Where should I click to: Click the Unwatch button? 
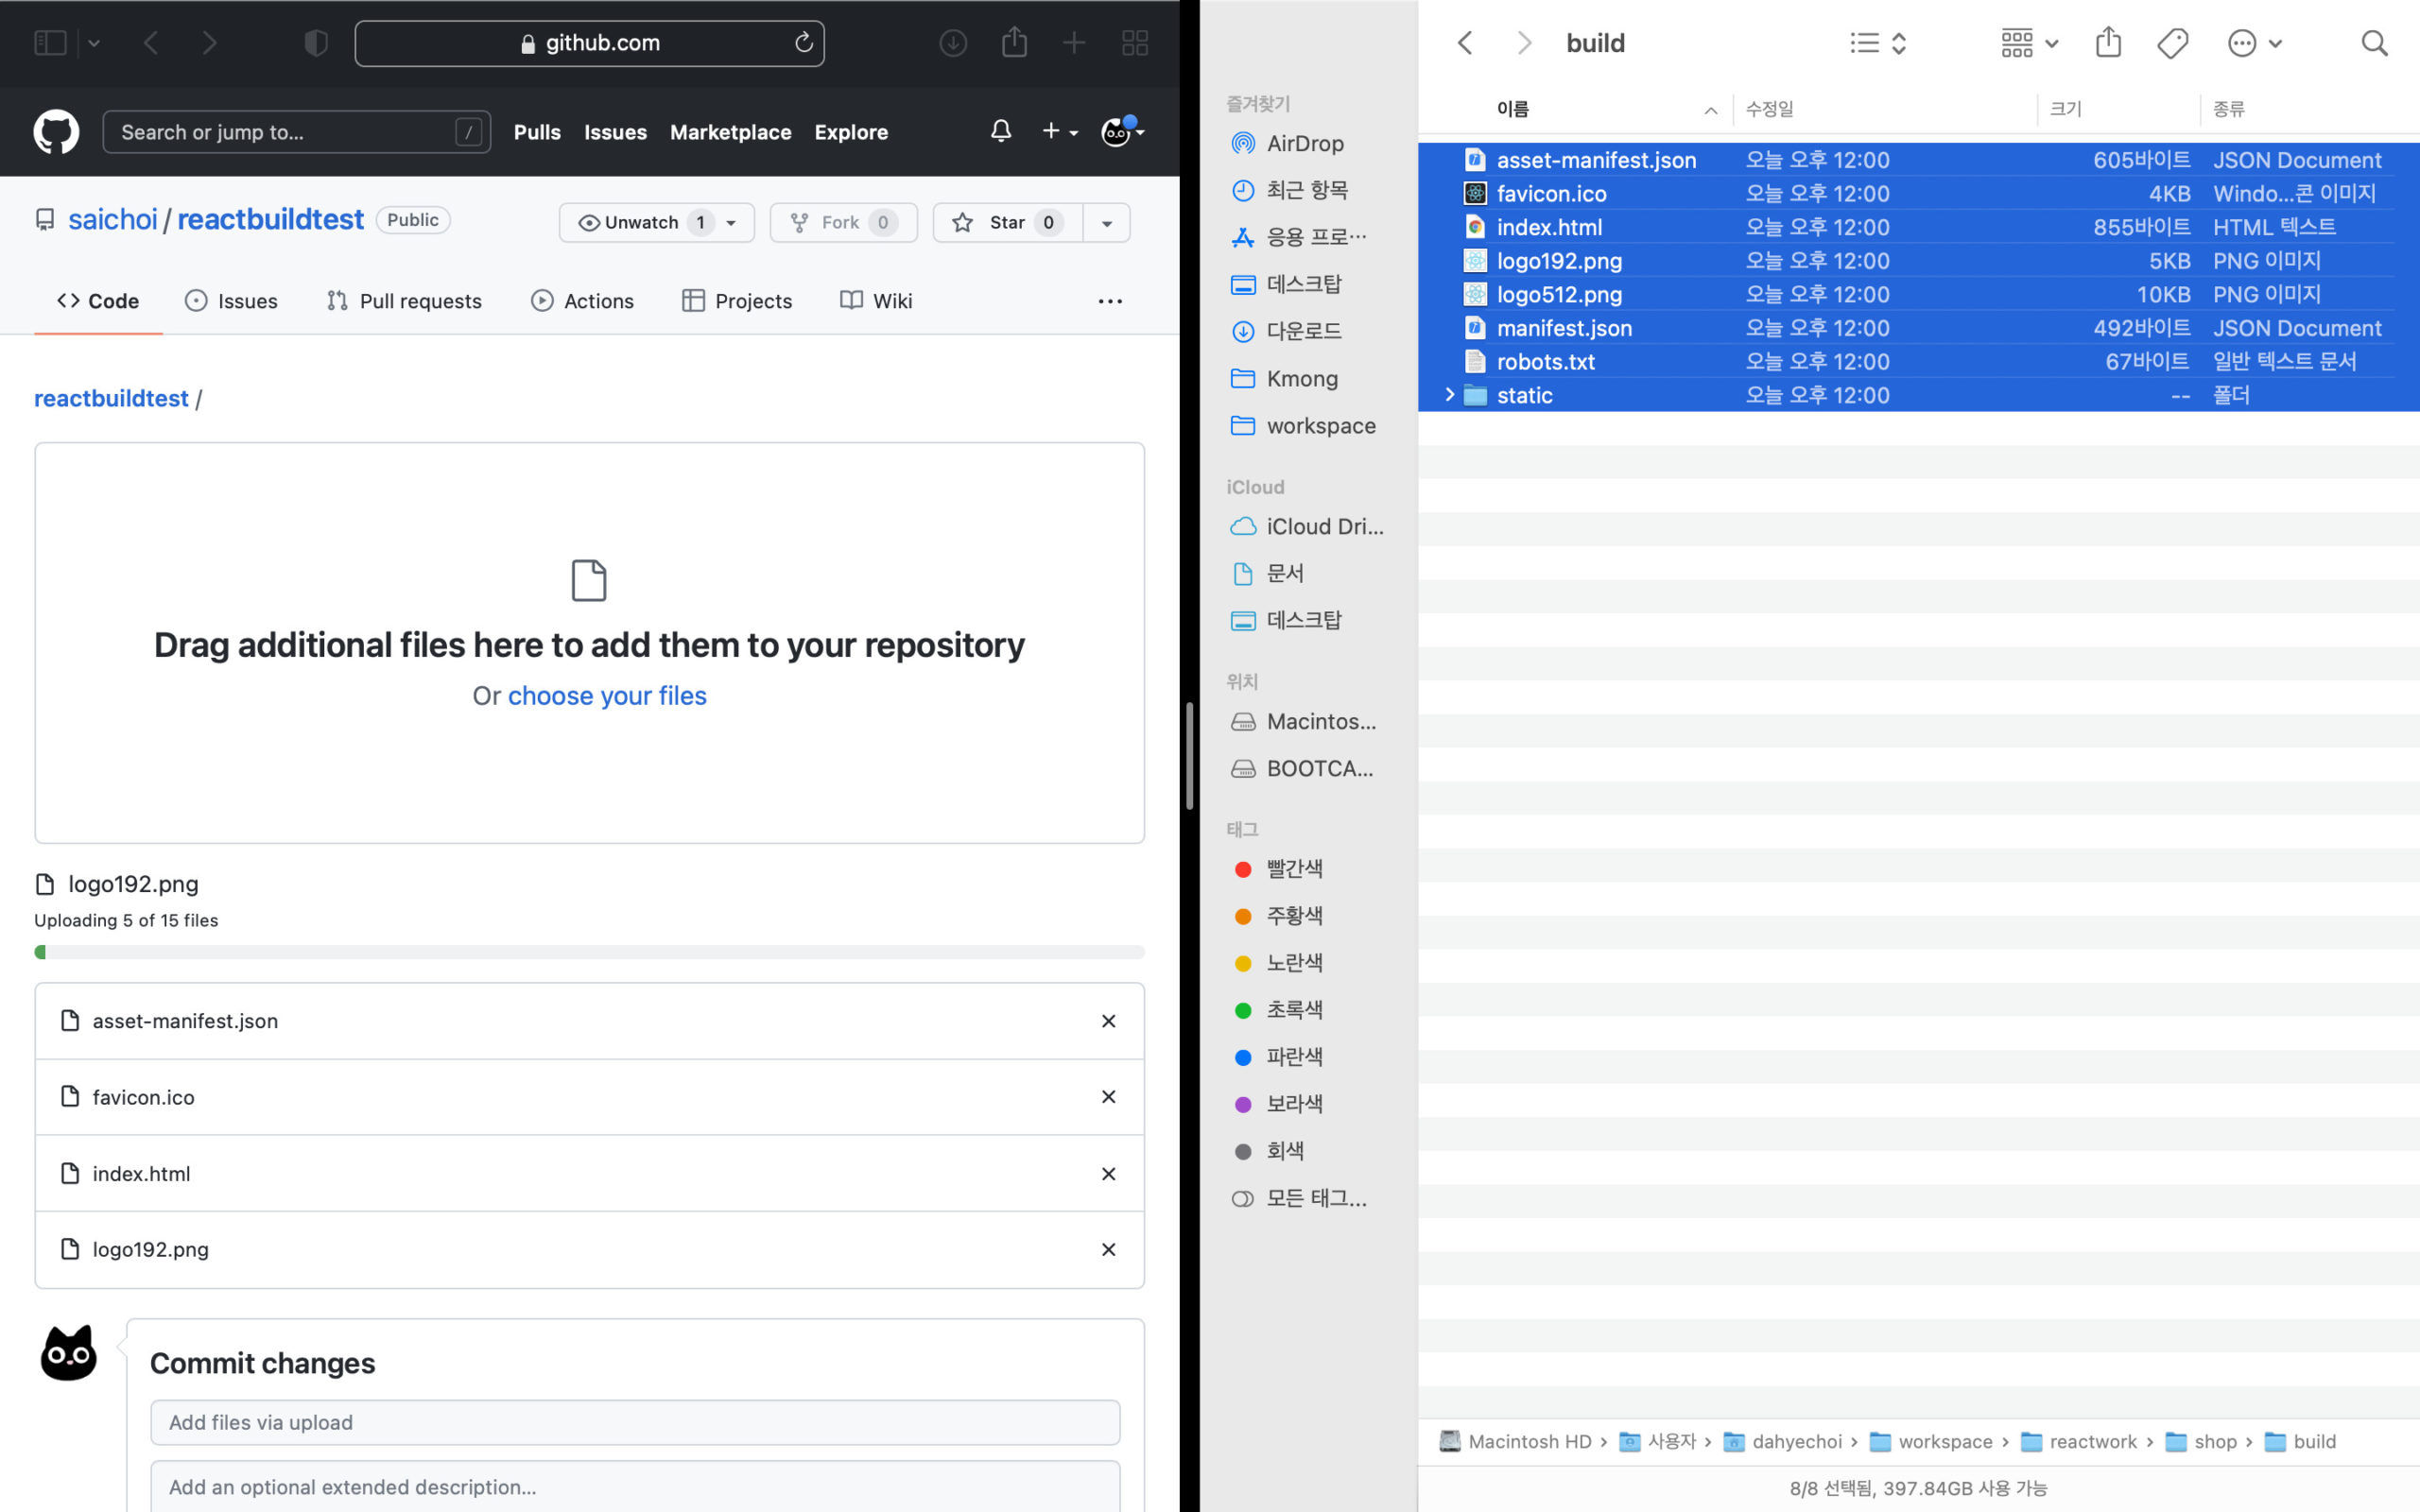pos(656,222)
